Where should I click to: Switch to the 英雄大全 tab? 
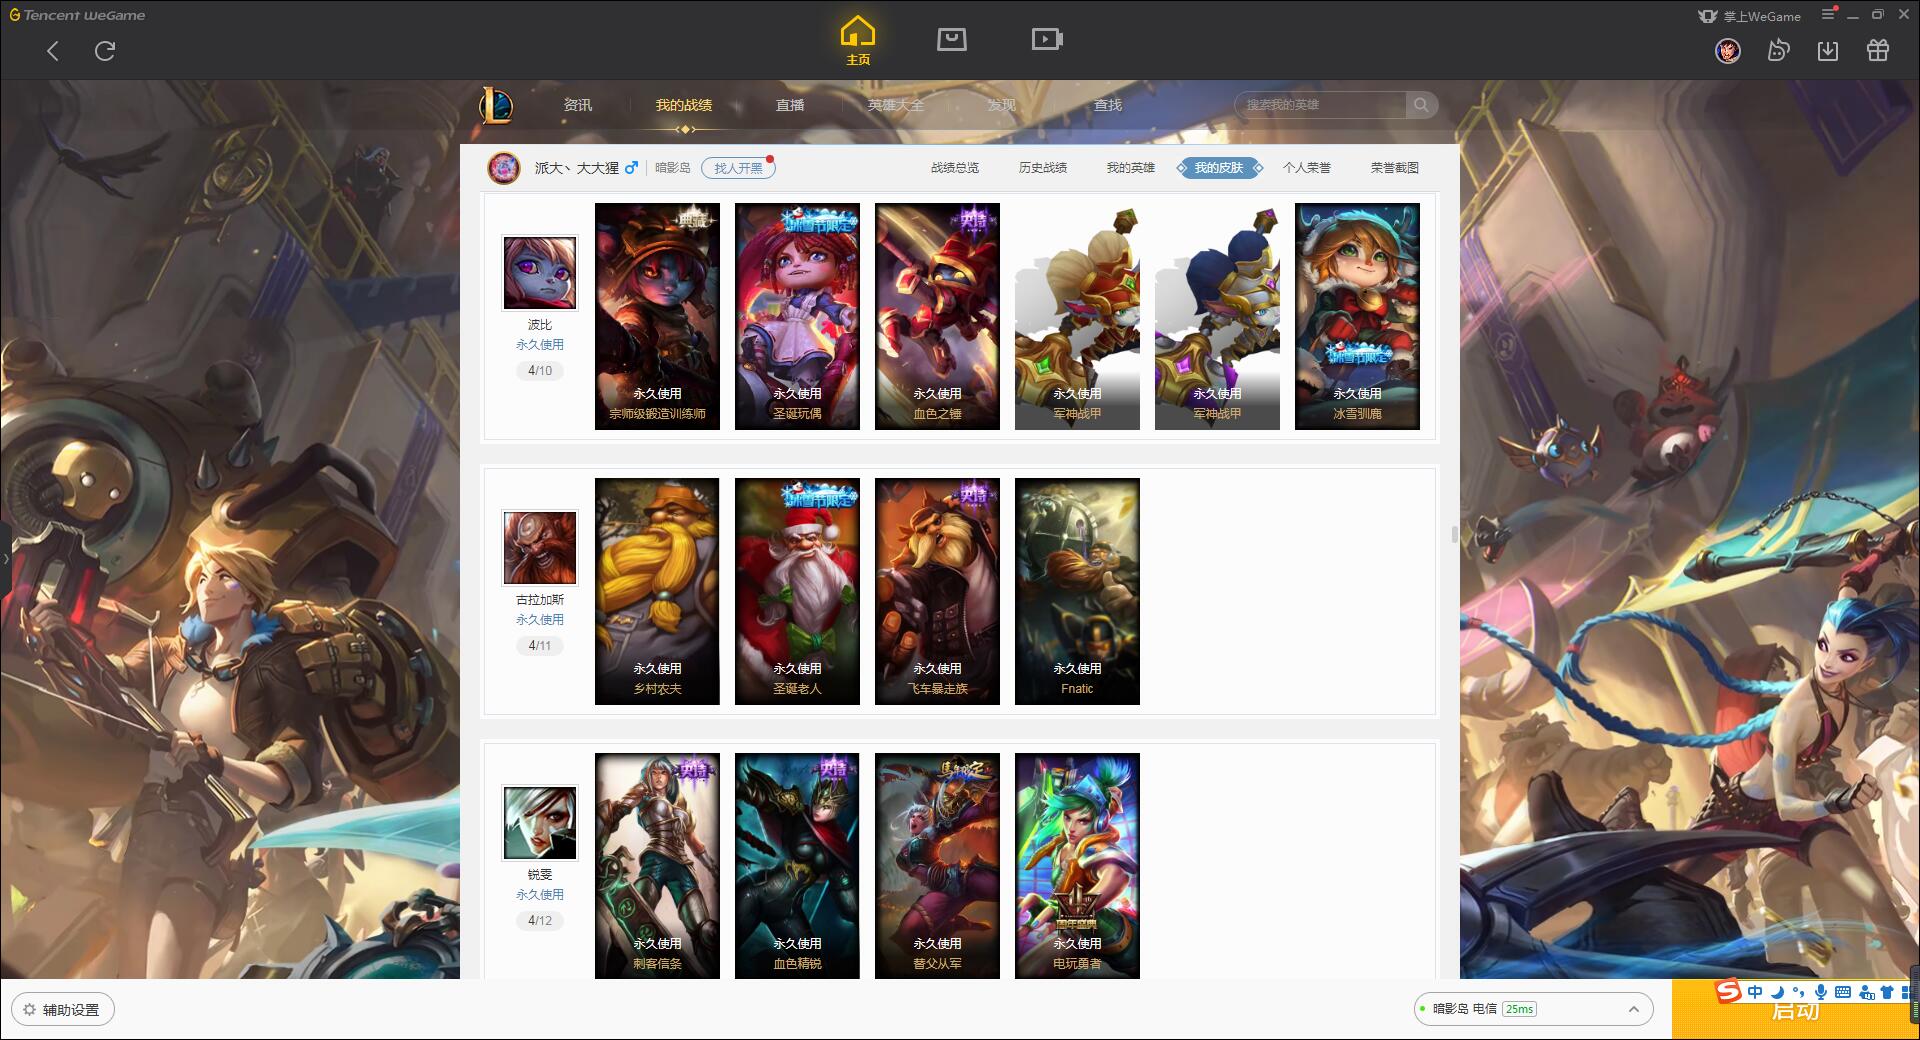tap(896, 105)
